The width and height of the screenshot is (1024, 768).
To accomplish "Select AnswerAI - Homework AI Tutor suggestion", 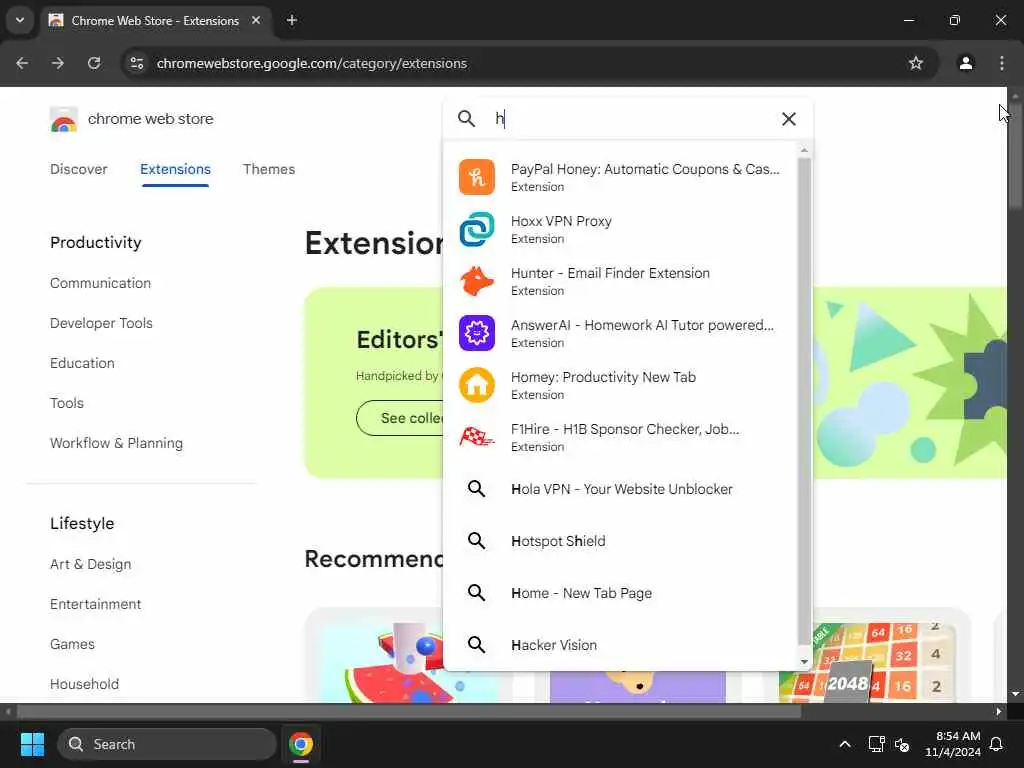I will pos(620,333).
